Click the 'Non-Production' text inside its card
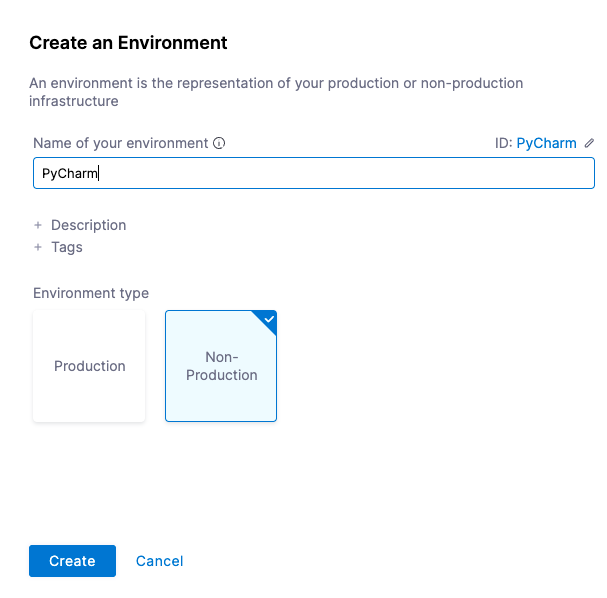 (221, 366)
